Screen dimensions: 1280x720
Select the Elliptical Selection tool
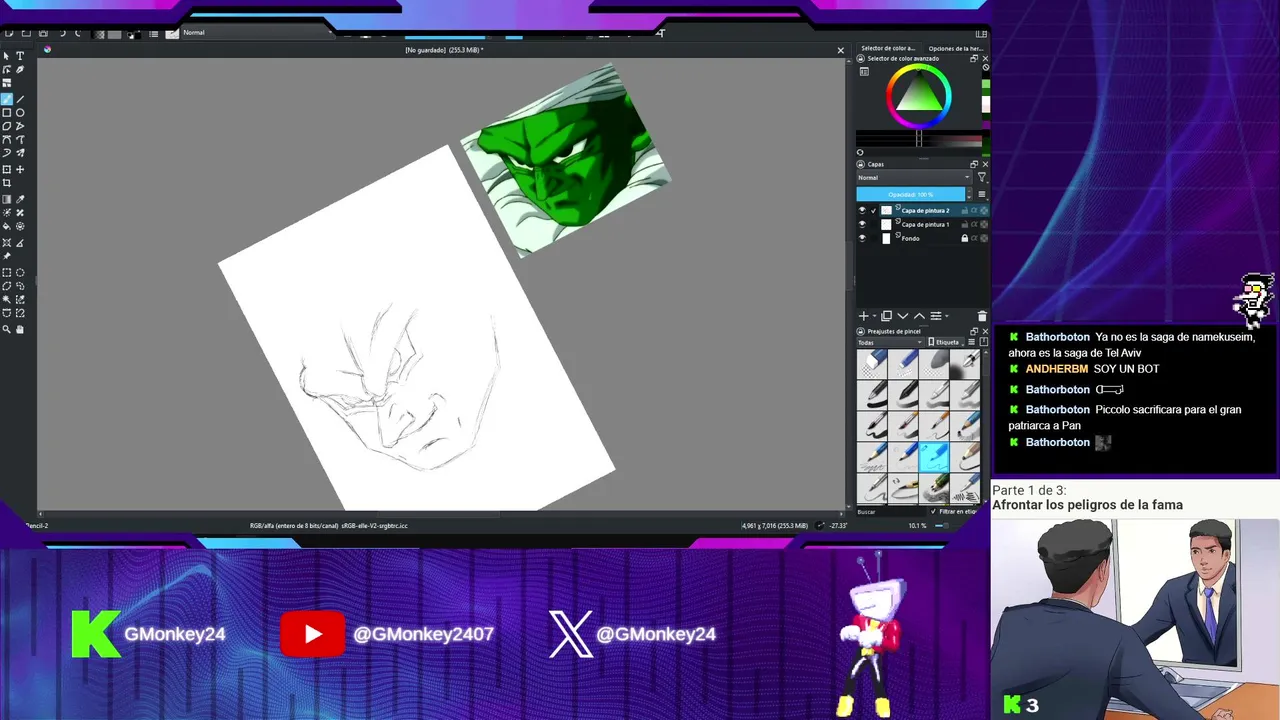[x=20, y=272]
